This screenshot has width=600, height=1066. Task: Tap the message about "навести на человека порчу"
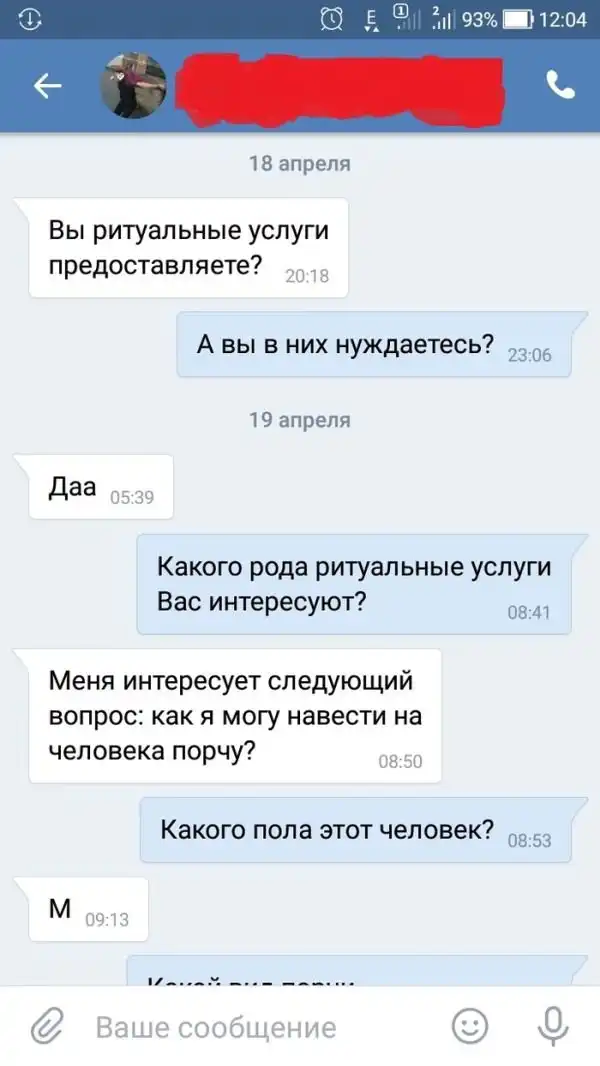234,716
